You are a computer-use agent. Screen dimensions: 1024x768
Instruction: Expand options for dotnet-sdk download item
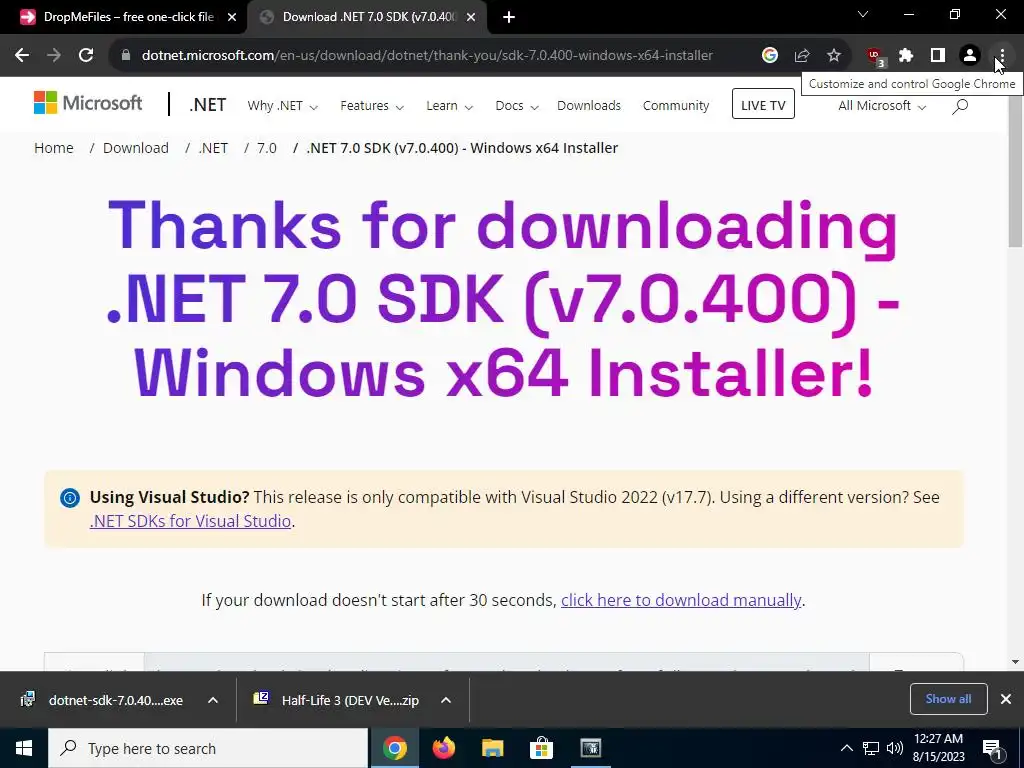pos(213,700)
